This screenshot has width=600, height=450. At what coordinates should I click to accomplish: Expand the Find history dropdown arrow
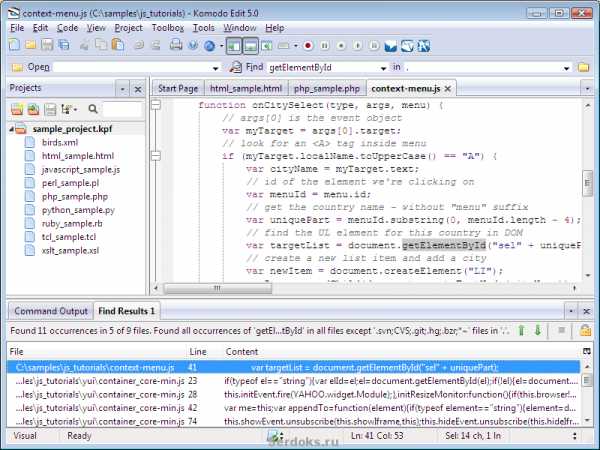click(x=383, y=68)
